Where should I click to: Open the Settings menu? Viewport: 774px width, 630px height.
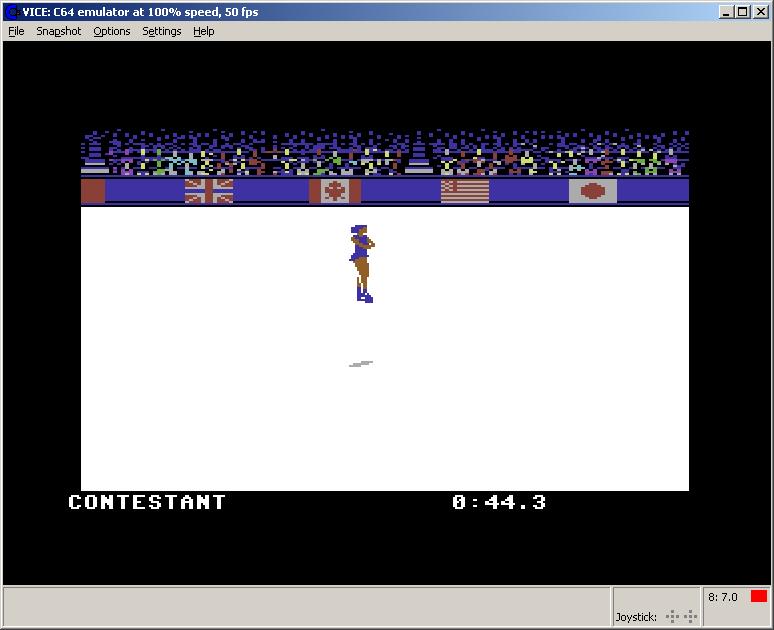point(161,31)
